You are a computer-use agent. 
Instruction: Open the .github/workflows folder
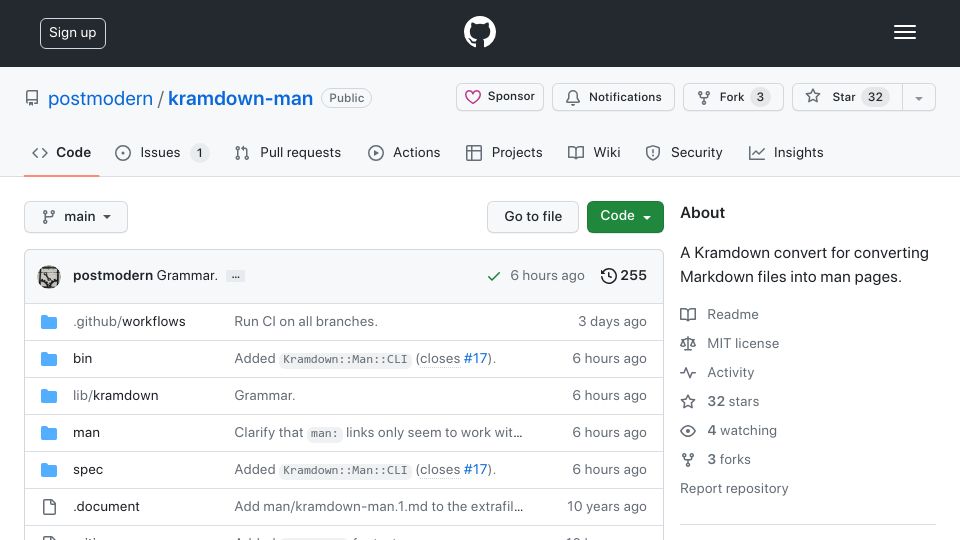(129, 321)
